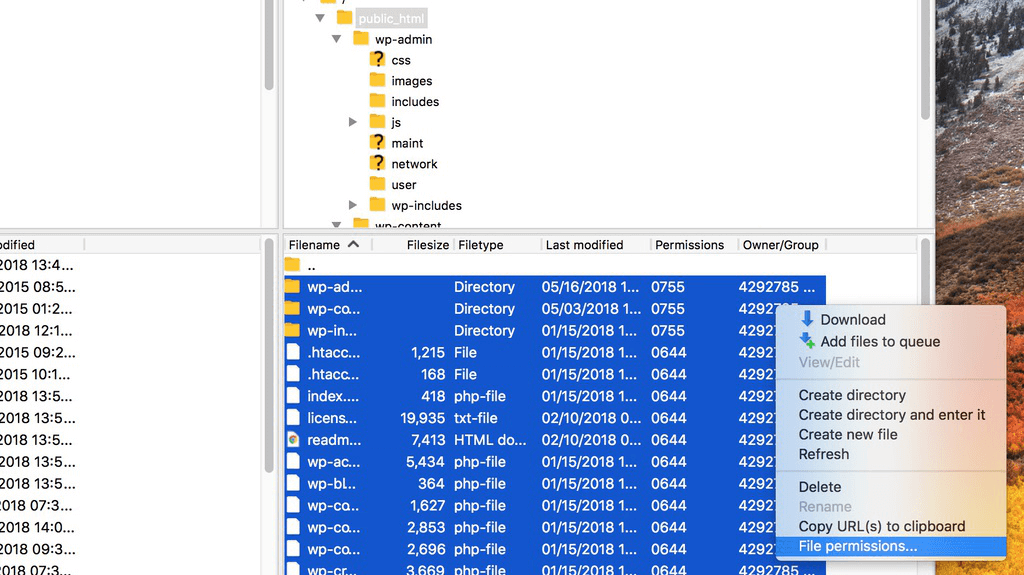Select the includes tree item
1024x575 pixels.
tap(415, 101)
